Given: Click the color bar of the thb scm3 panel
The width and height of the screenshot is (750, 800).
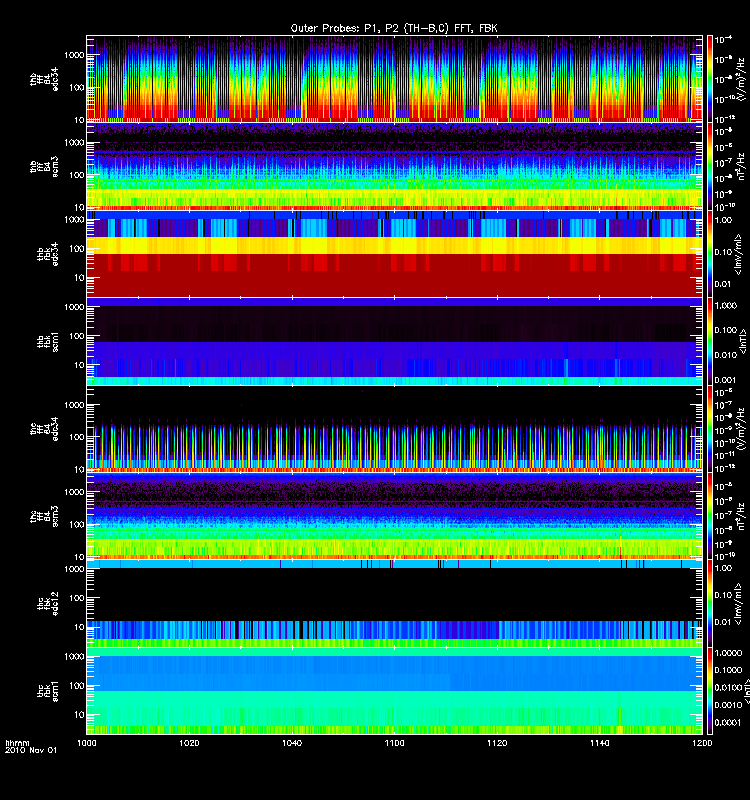Looking at the screenshot, I should tap(710, 166).
